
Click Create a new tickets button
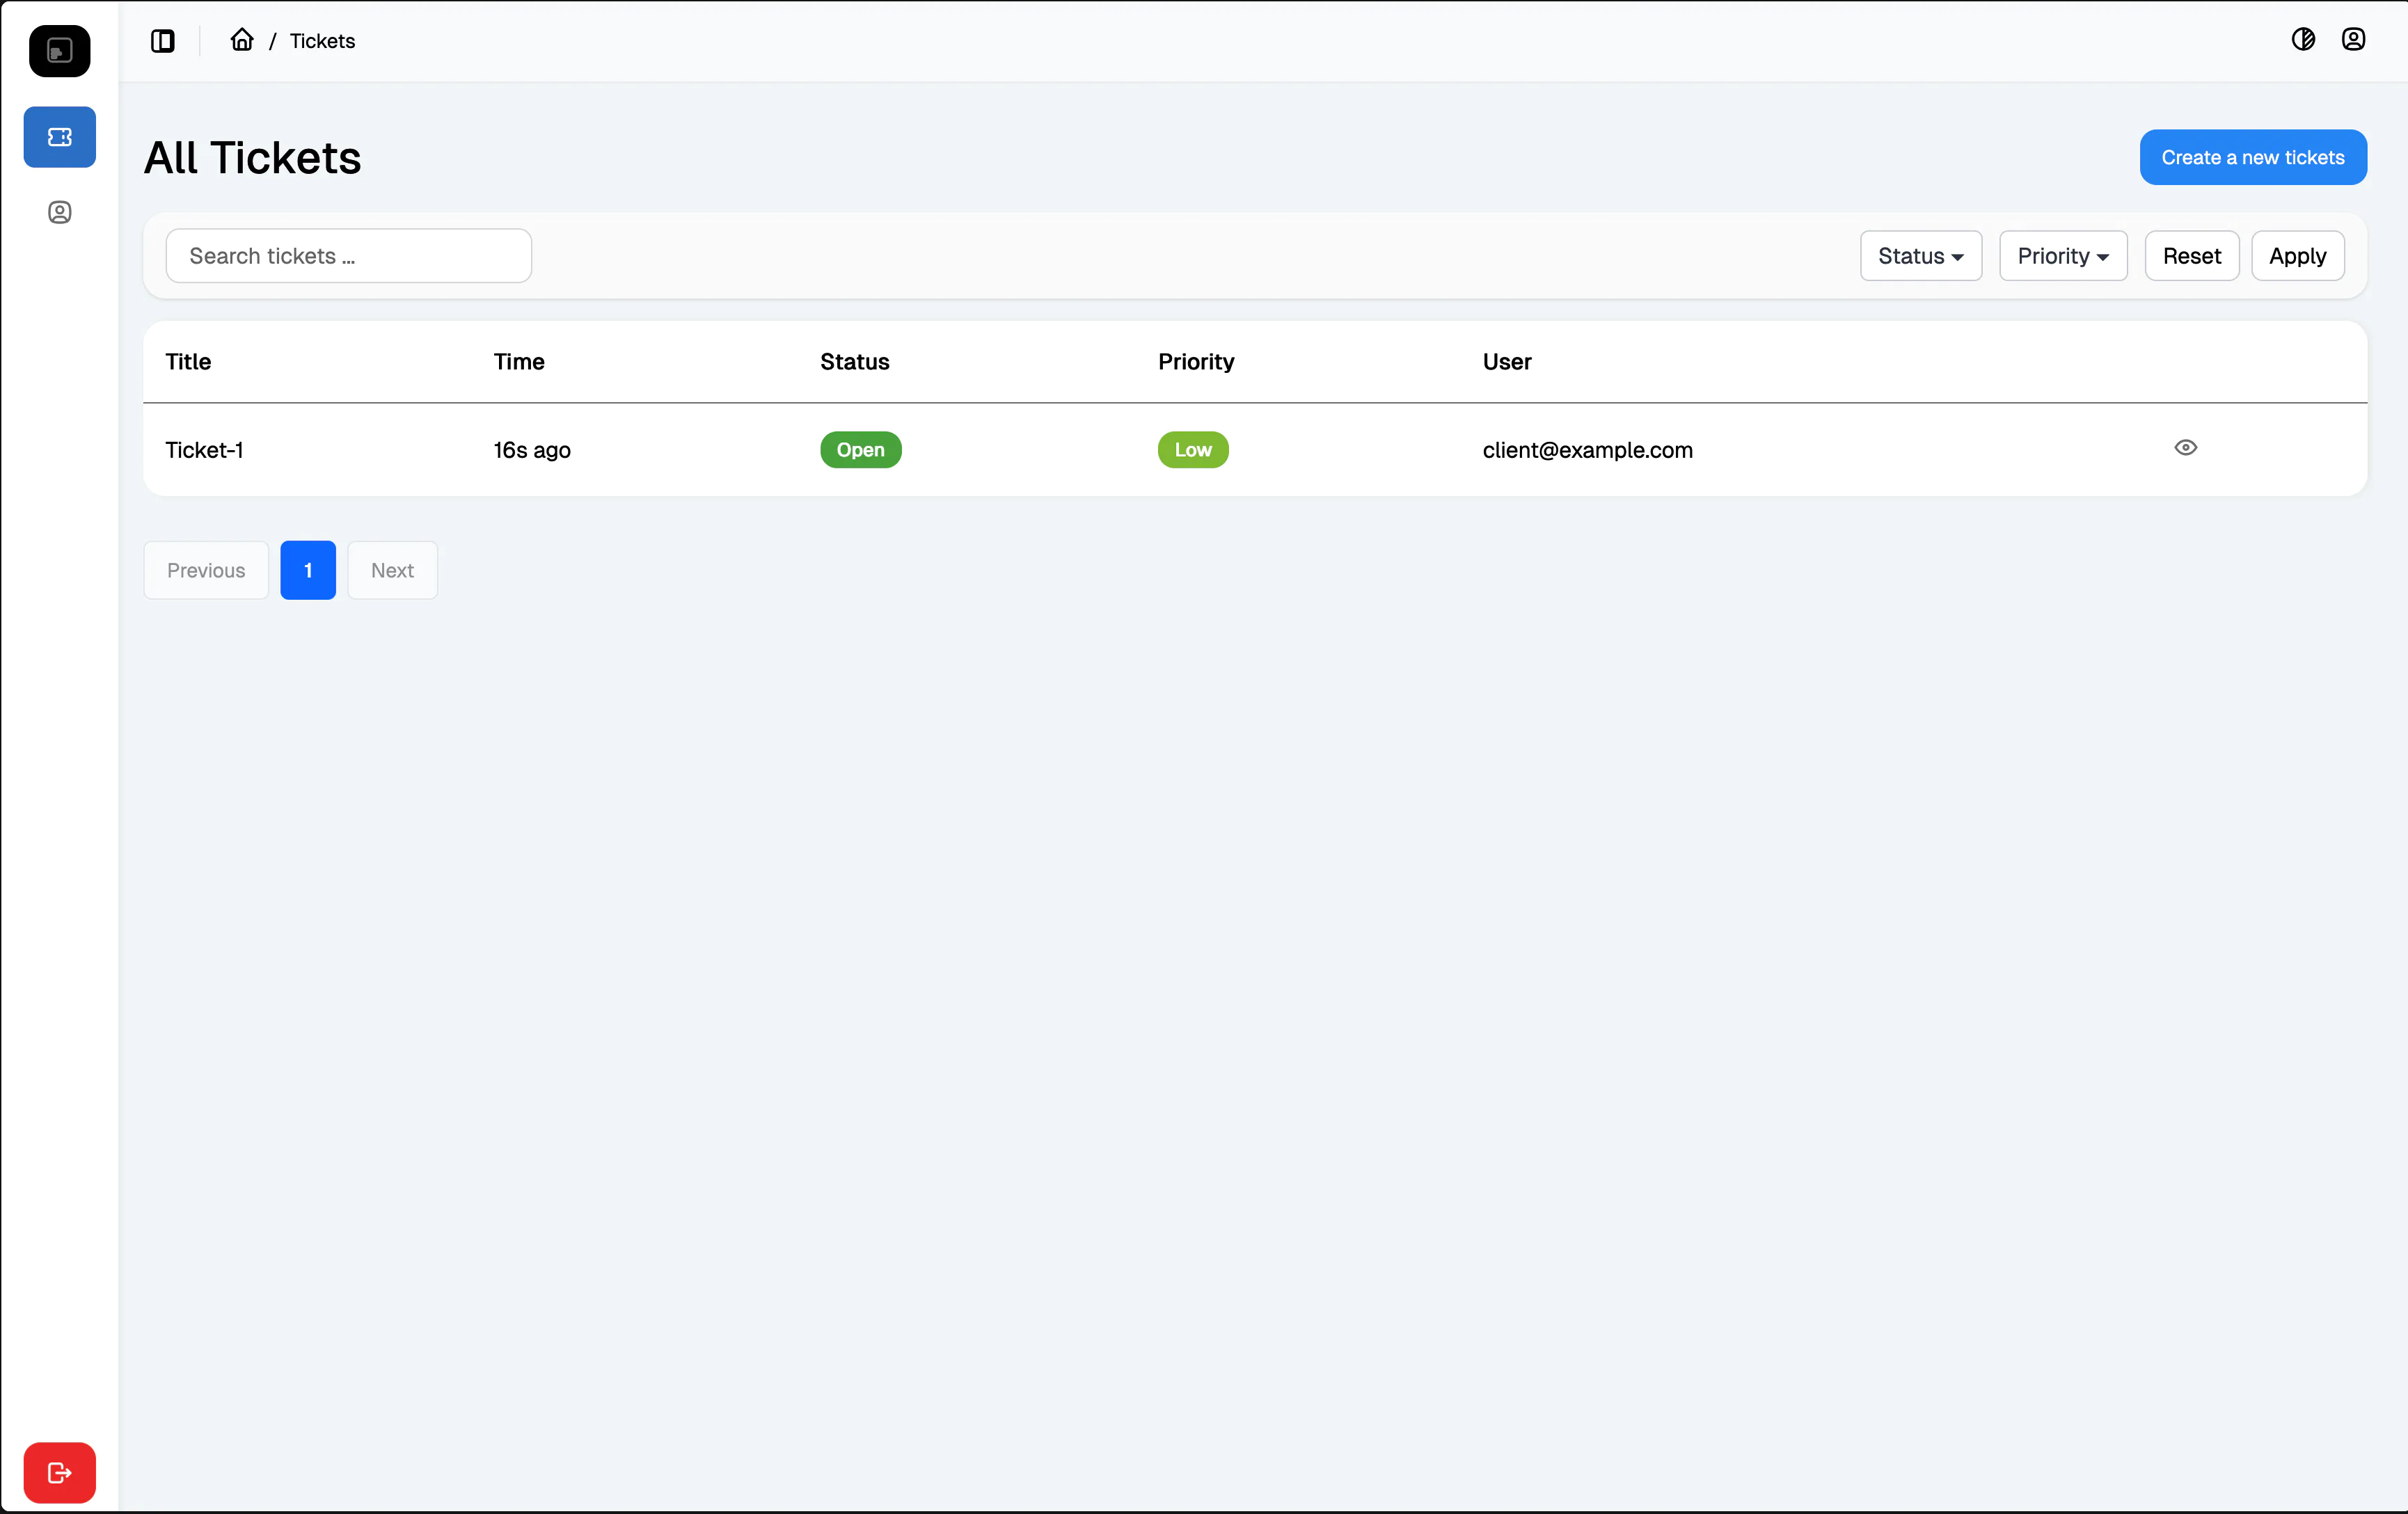pyautogui.click(x=2252, y=157)
